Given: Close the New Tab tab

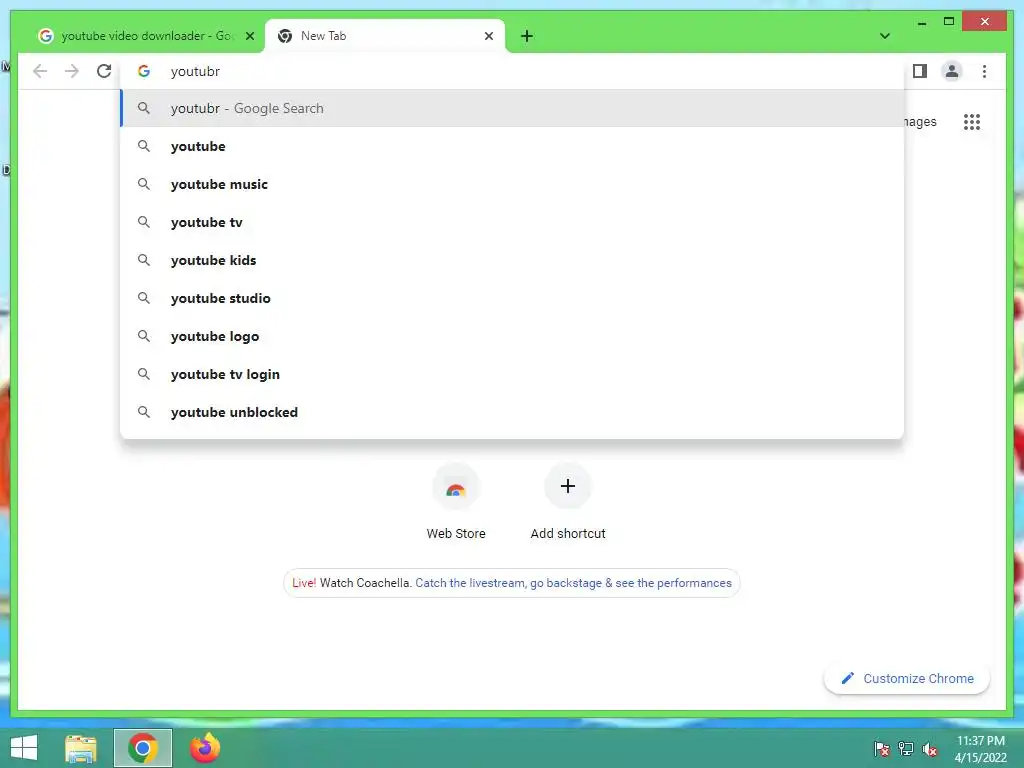Looking at the screenshot, I should tap(488, 36).
